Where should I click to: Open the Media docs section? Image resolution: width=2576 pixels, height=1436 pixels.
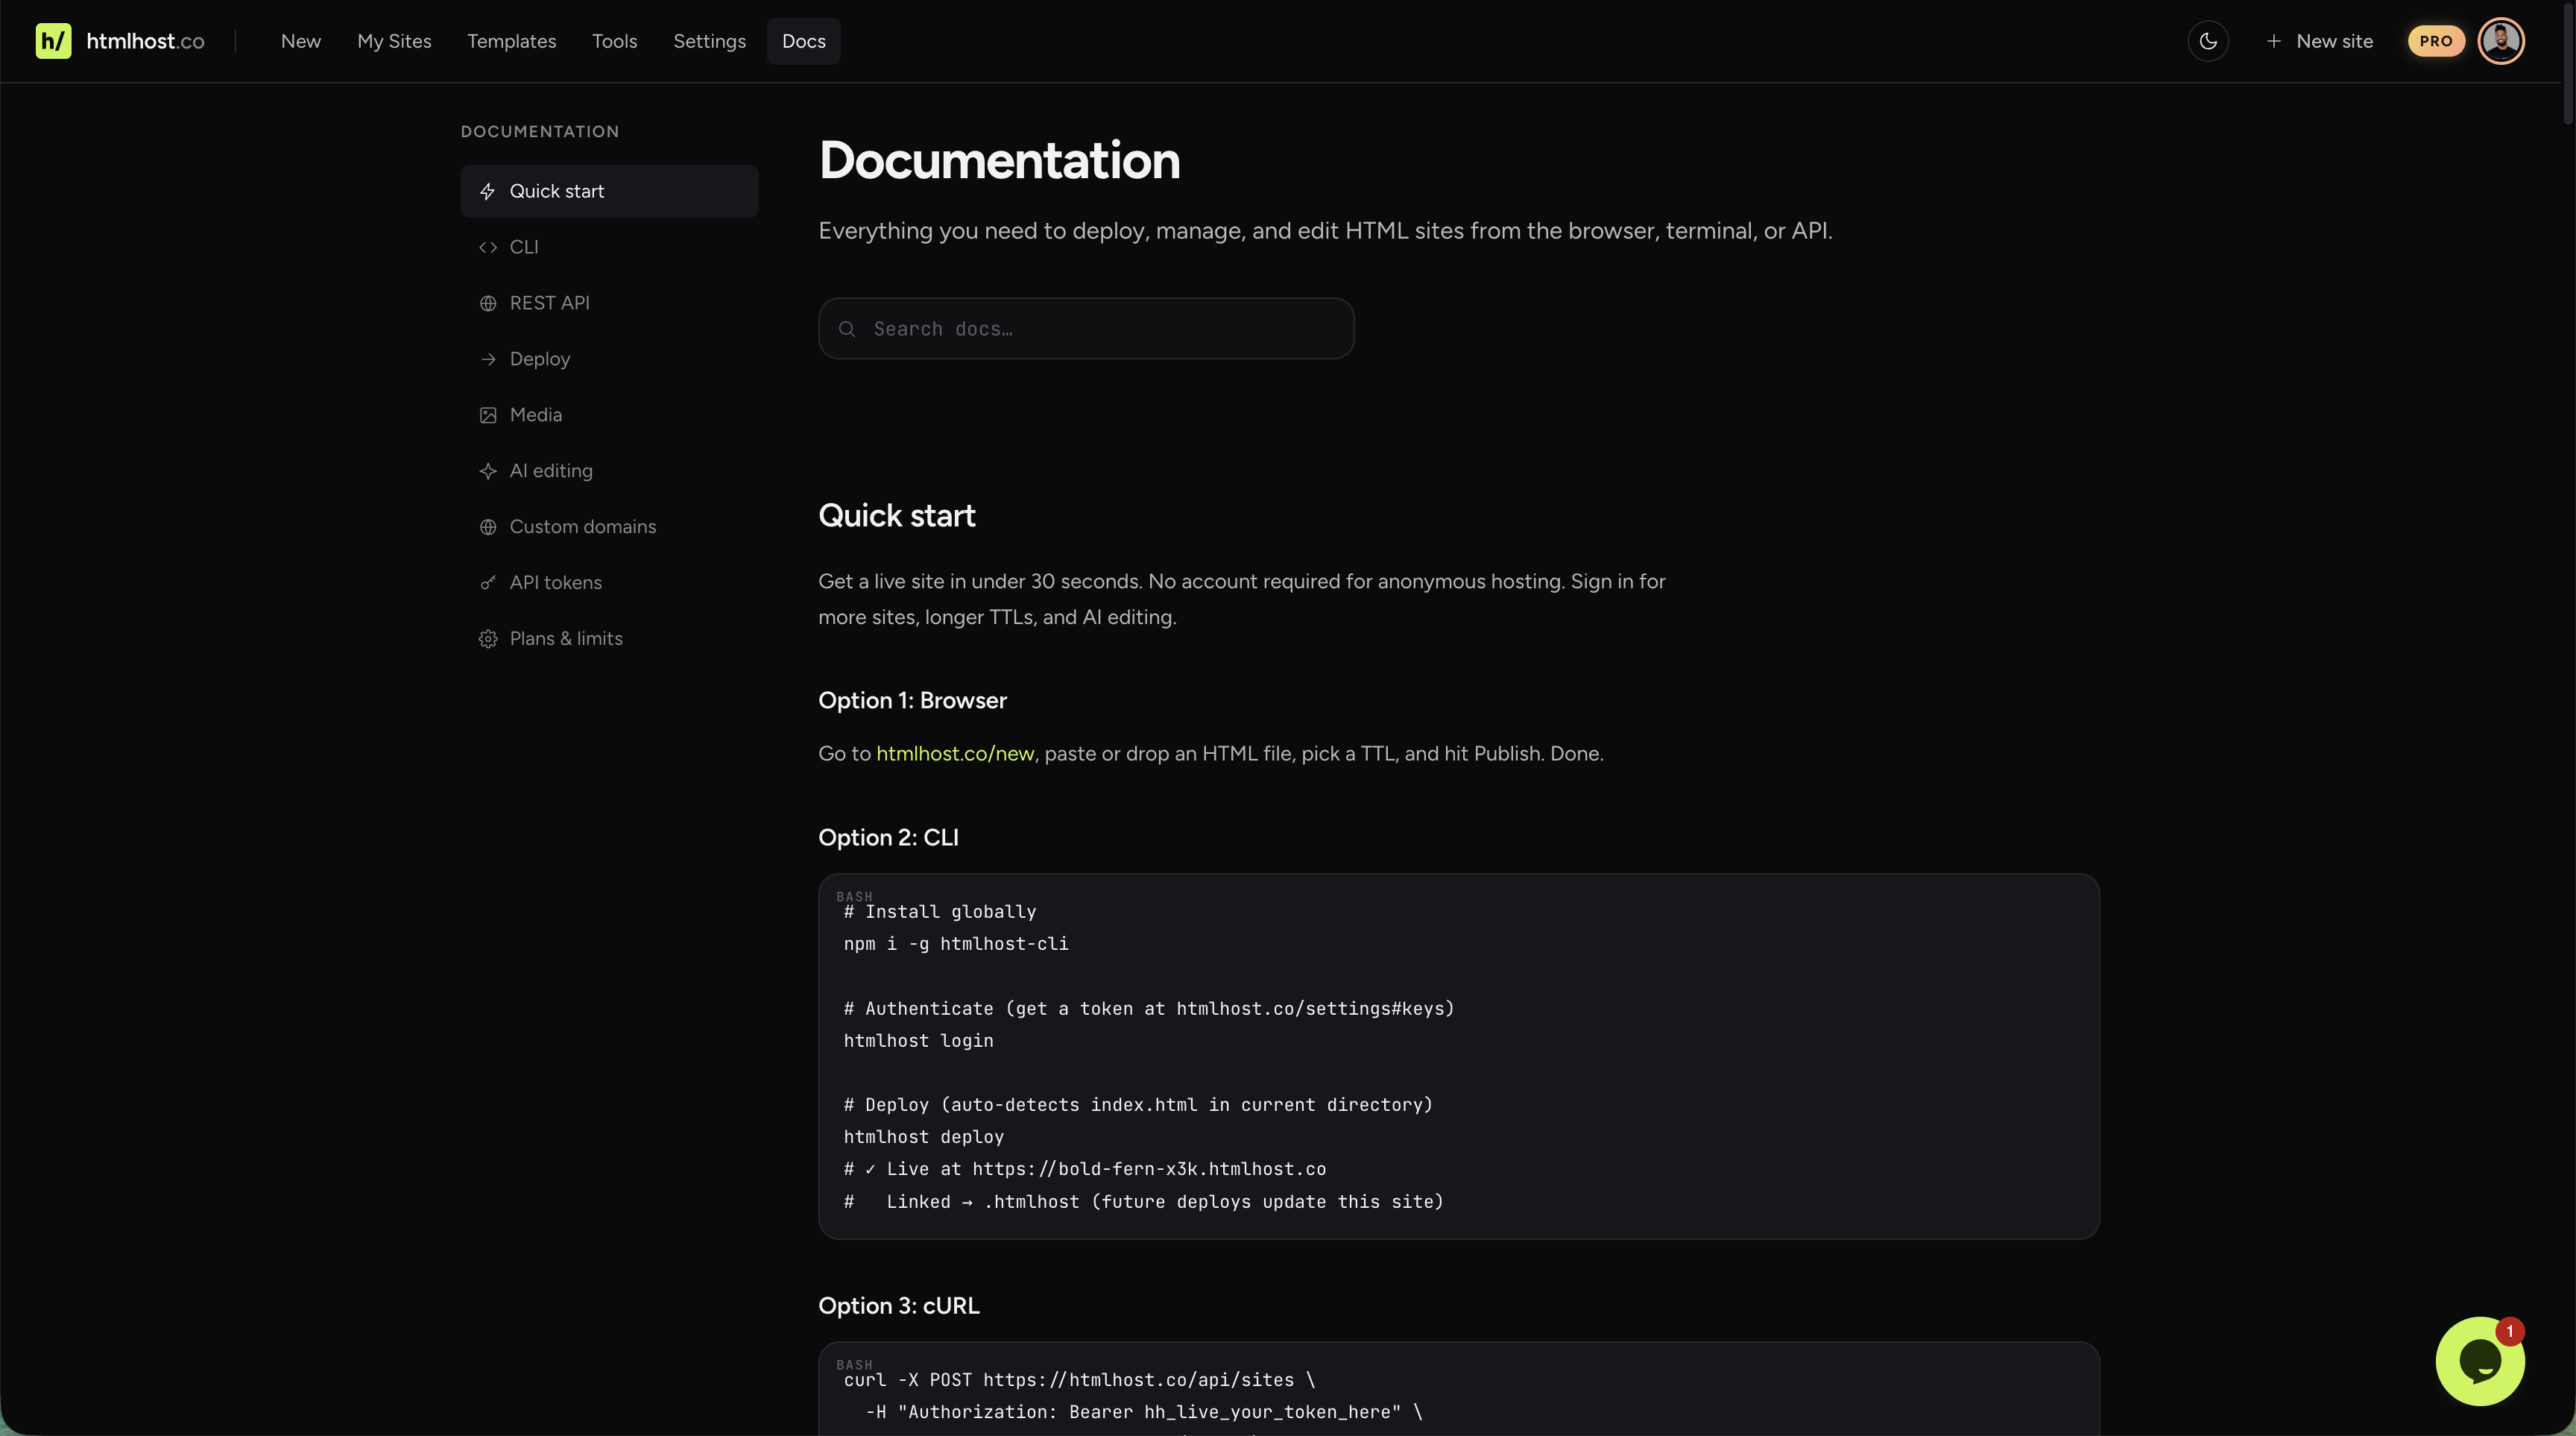point(609,415)
